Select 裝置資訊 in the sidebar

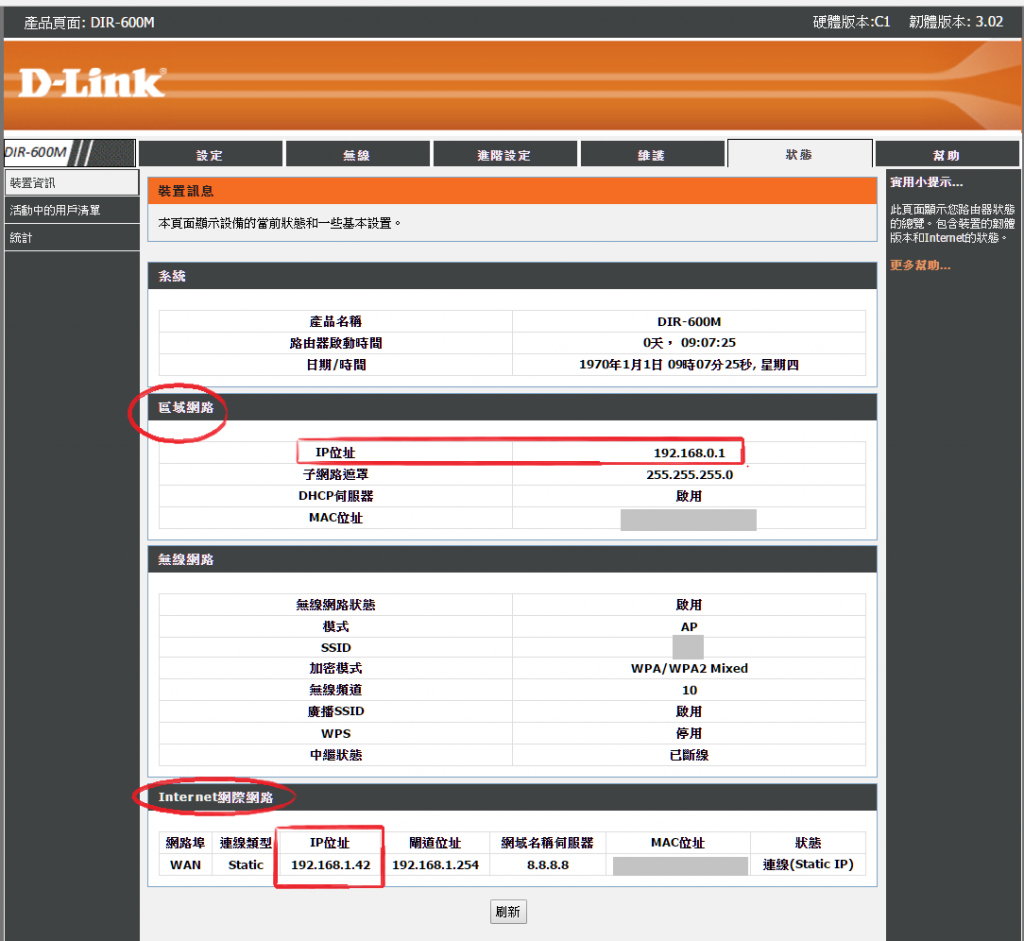click(72, 183)
